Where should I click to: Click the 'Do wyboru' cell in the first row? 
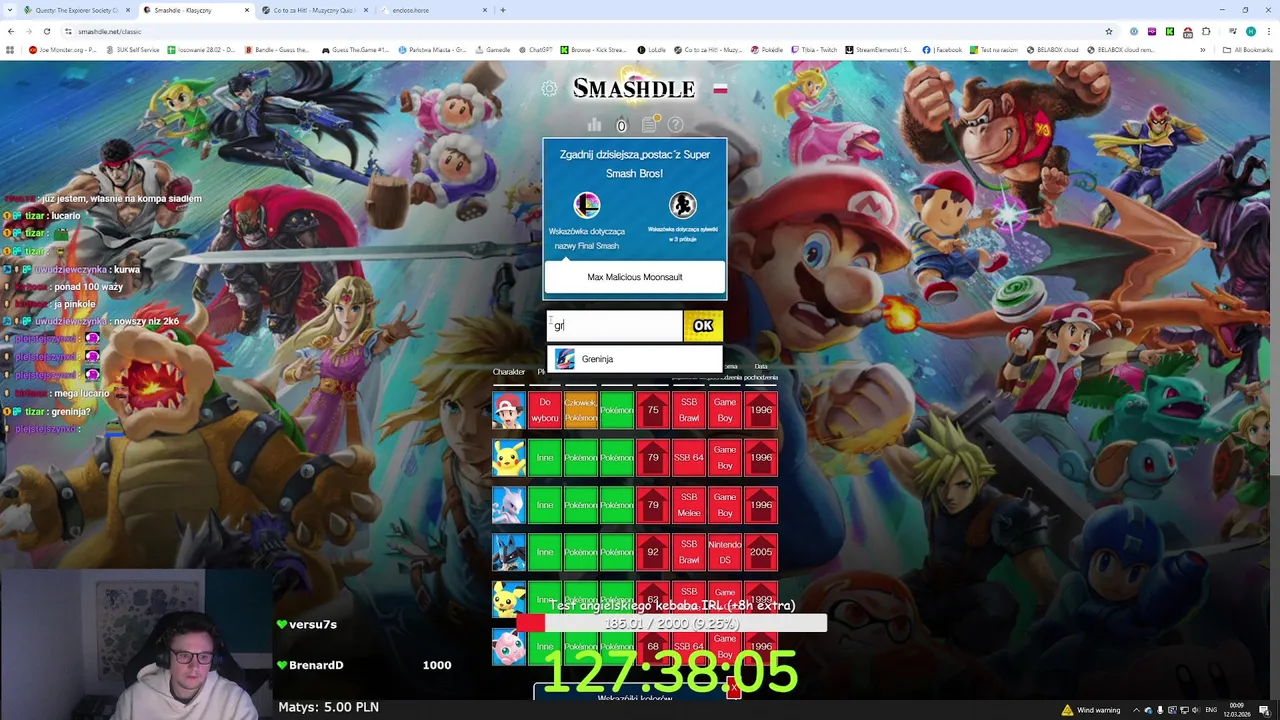(x=545, y=410)
